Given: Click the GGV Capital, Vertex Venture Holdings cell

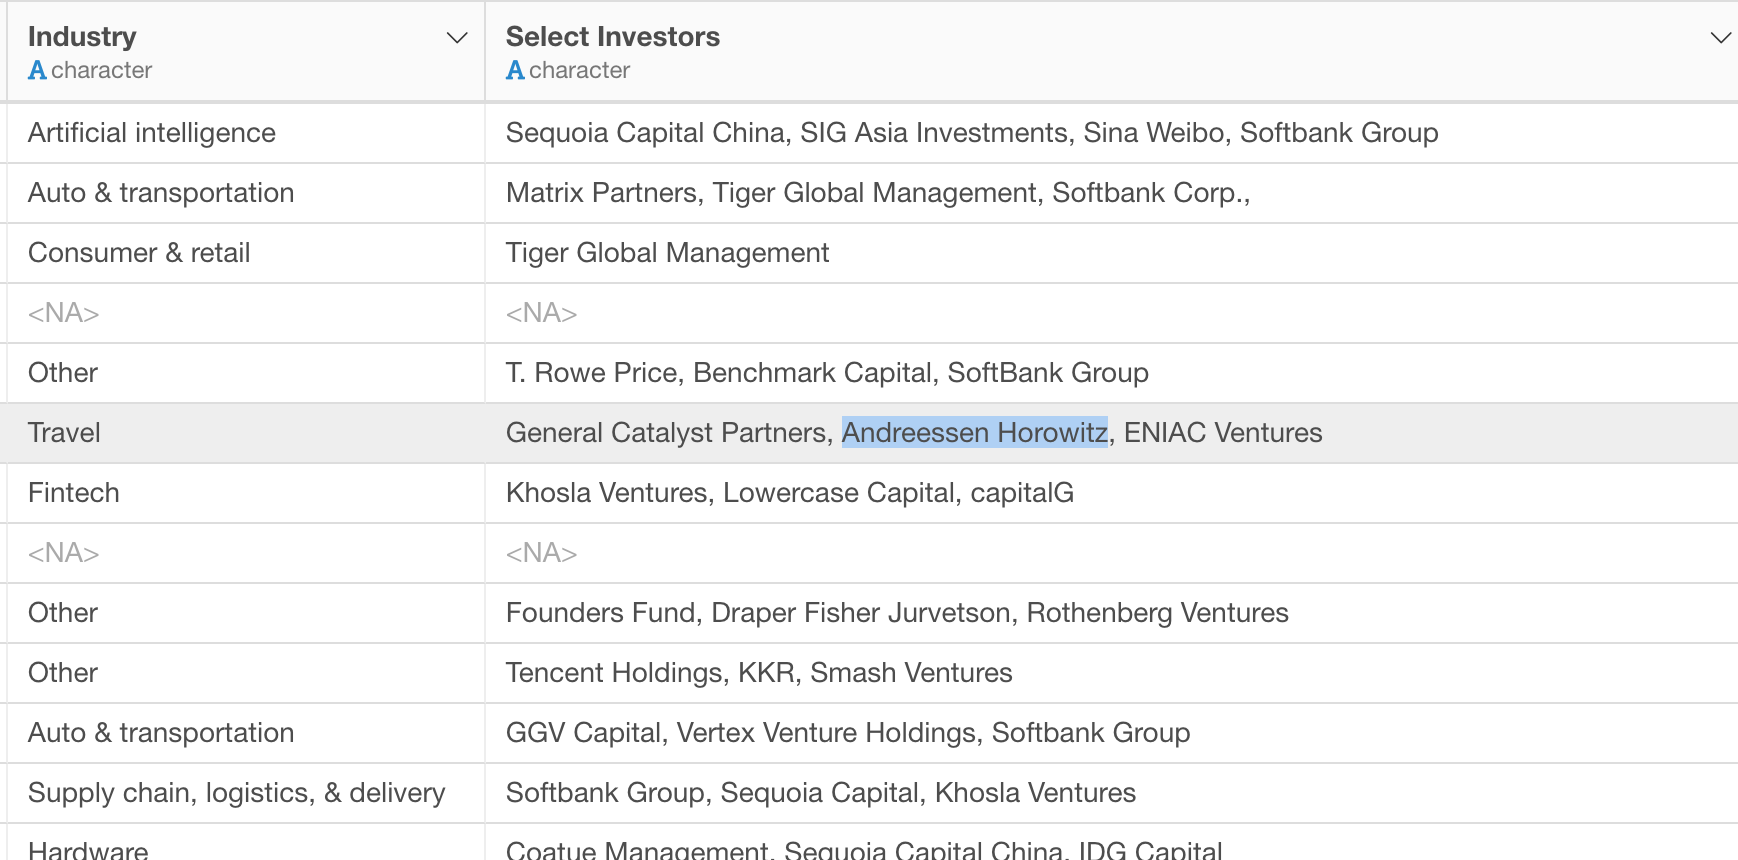Looking at the screenshot, I should tap(1112, 733).
